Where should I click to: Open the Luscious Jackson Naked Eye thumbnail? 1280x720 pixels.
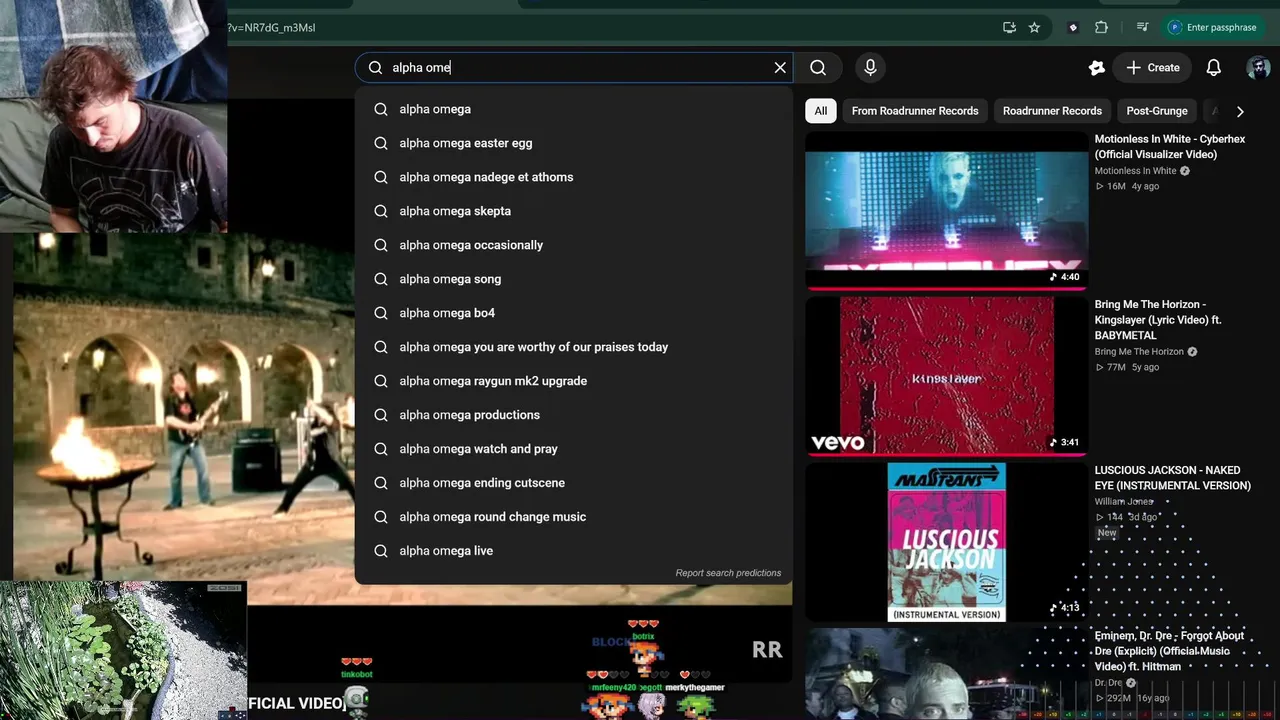(x=946, y=542)
